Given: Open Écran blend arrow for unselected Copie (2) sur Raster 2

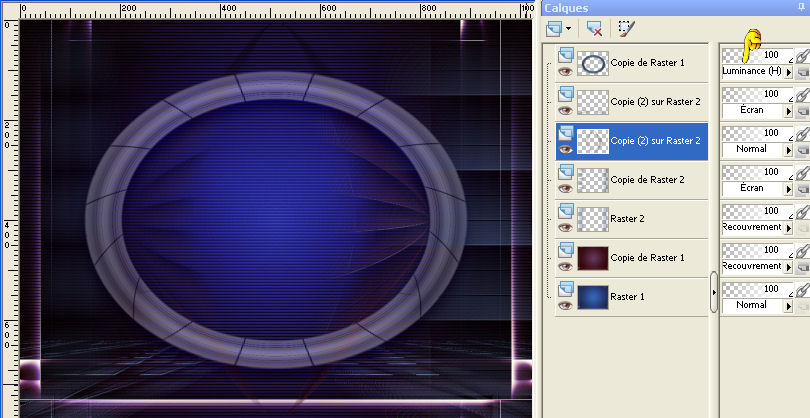Looking at the screenshot, I should click(x=788, y=111).
